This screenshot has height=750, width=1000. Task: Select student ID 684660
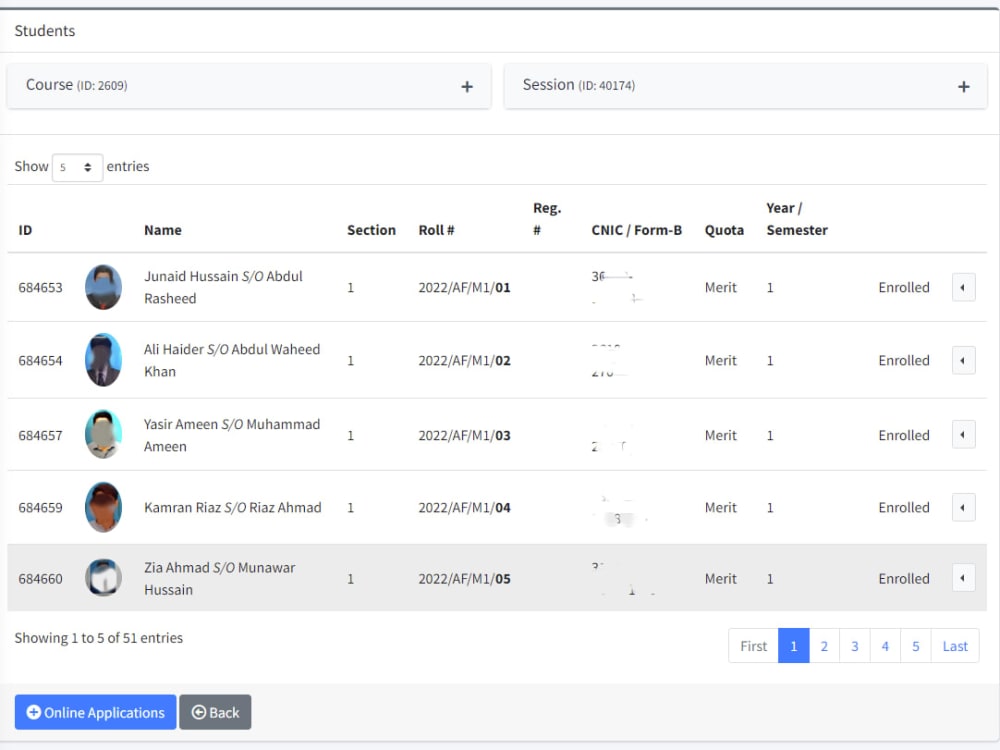[x=40, y=579]
